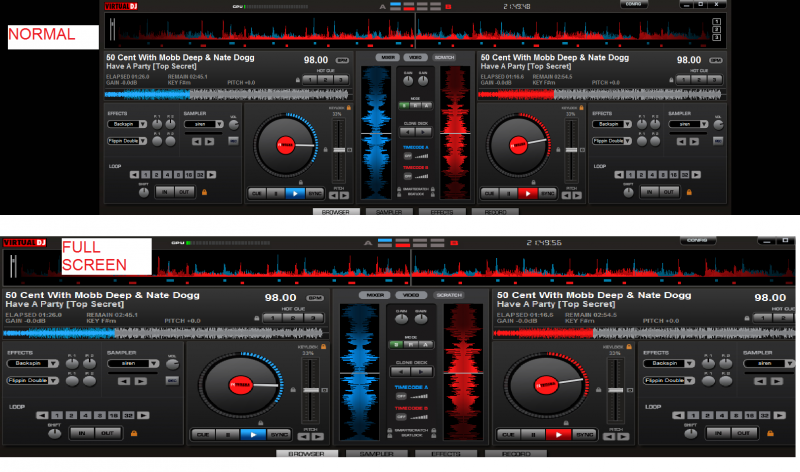Screen dimensions: 800x472
Task: Select the 4-beat loop on the left deck, full screen window
Action: point(85,415)
